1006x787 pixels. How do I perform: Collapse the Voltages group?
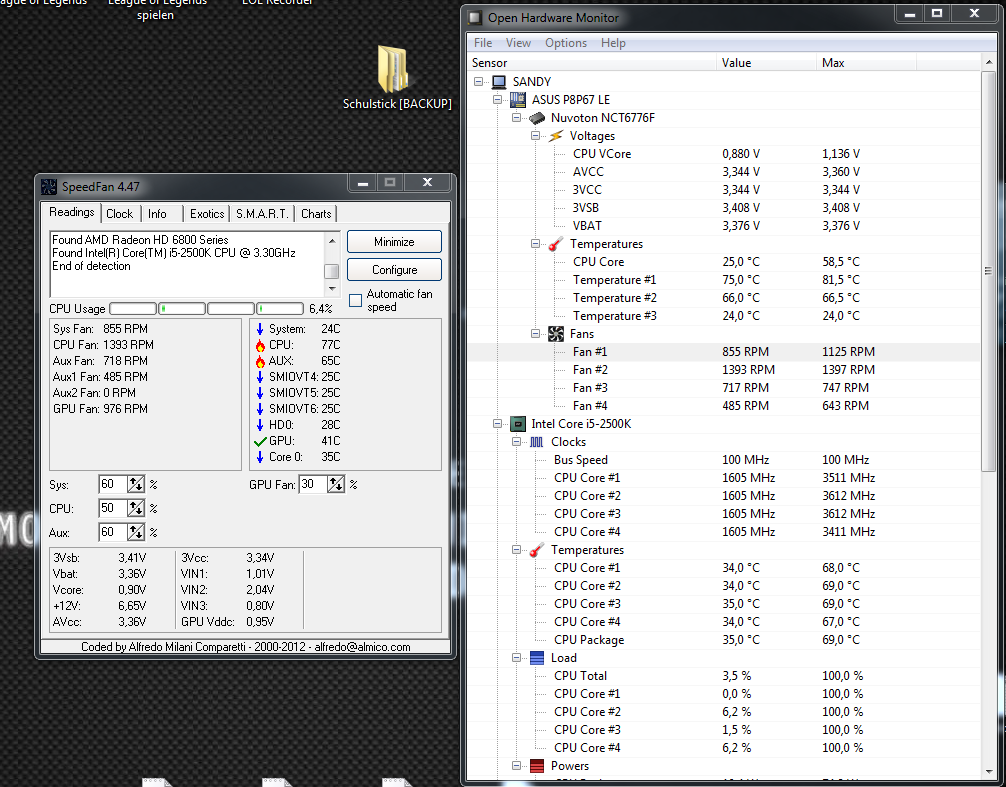[x=535, y=136]
